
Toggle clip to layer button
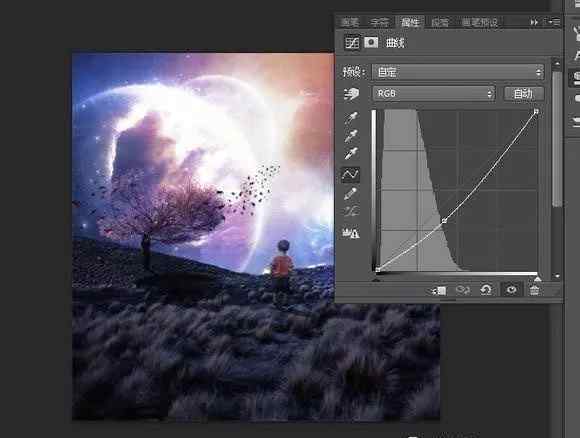(439, 291)
